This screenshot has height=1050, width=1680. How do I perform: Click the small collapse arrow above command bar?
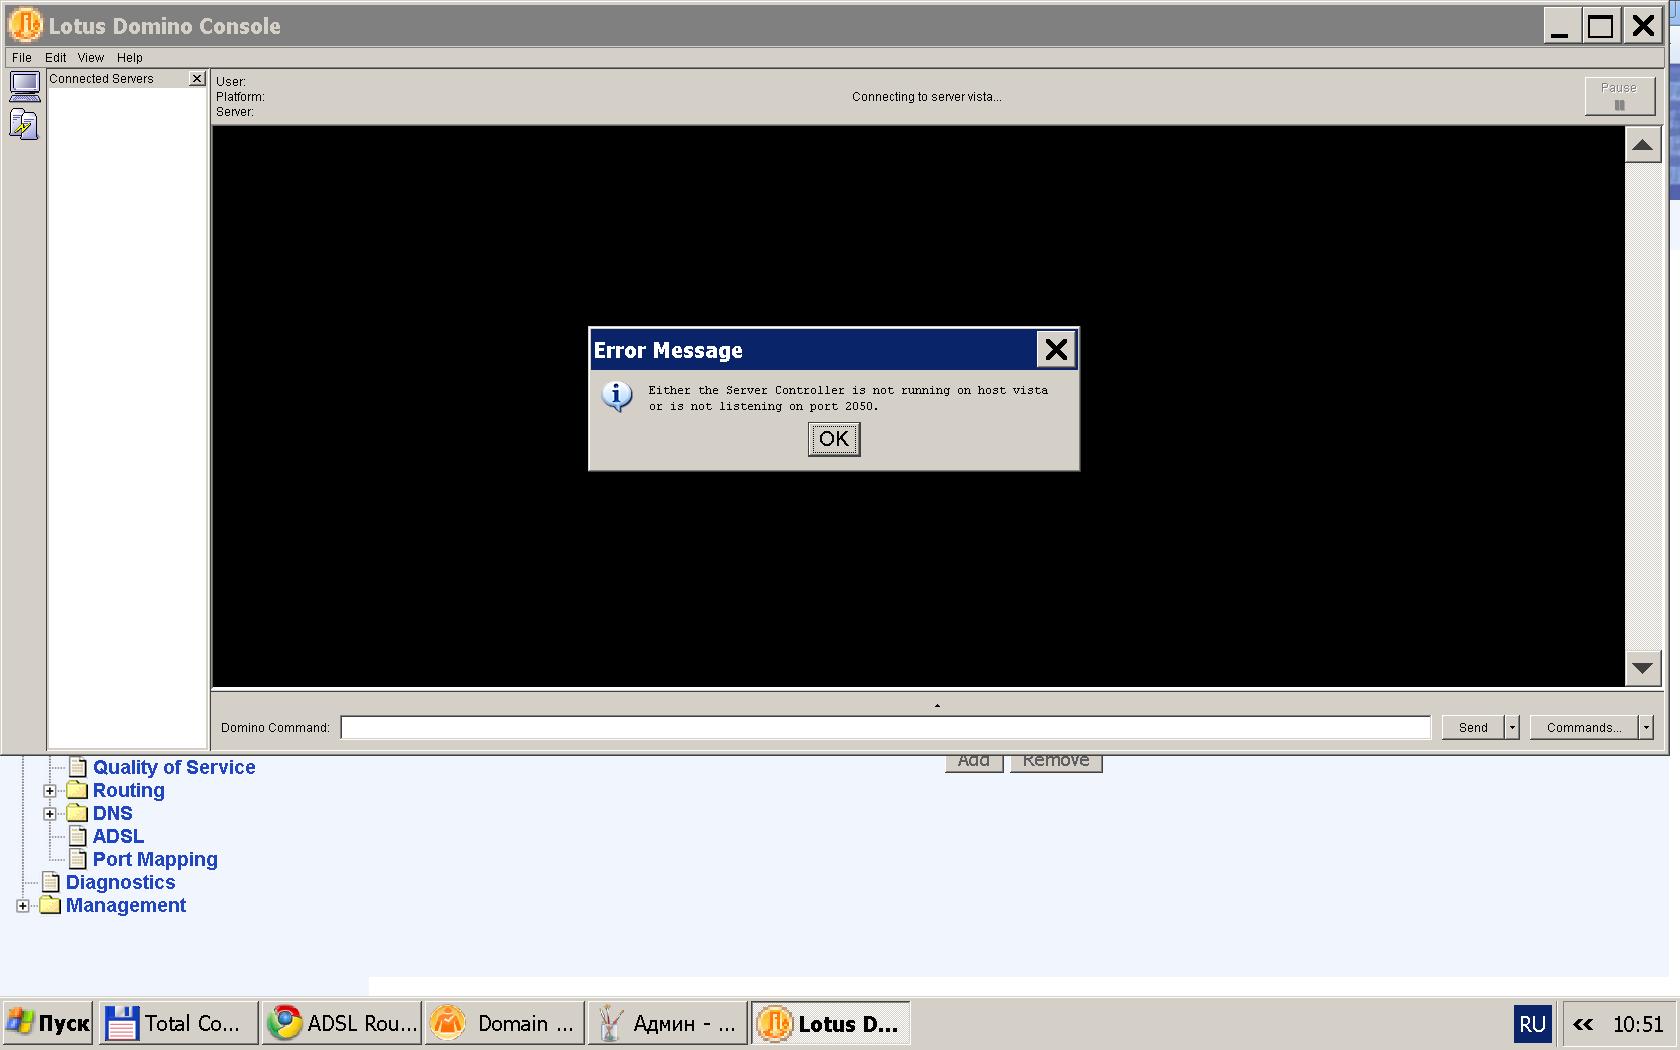pos(937,706)
